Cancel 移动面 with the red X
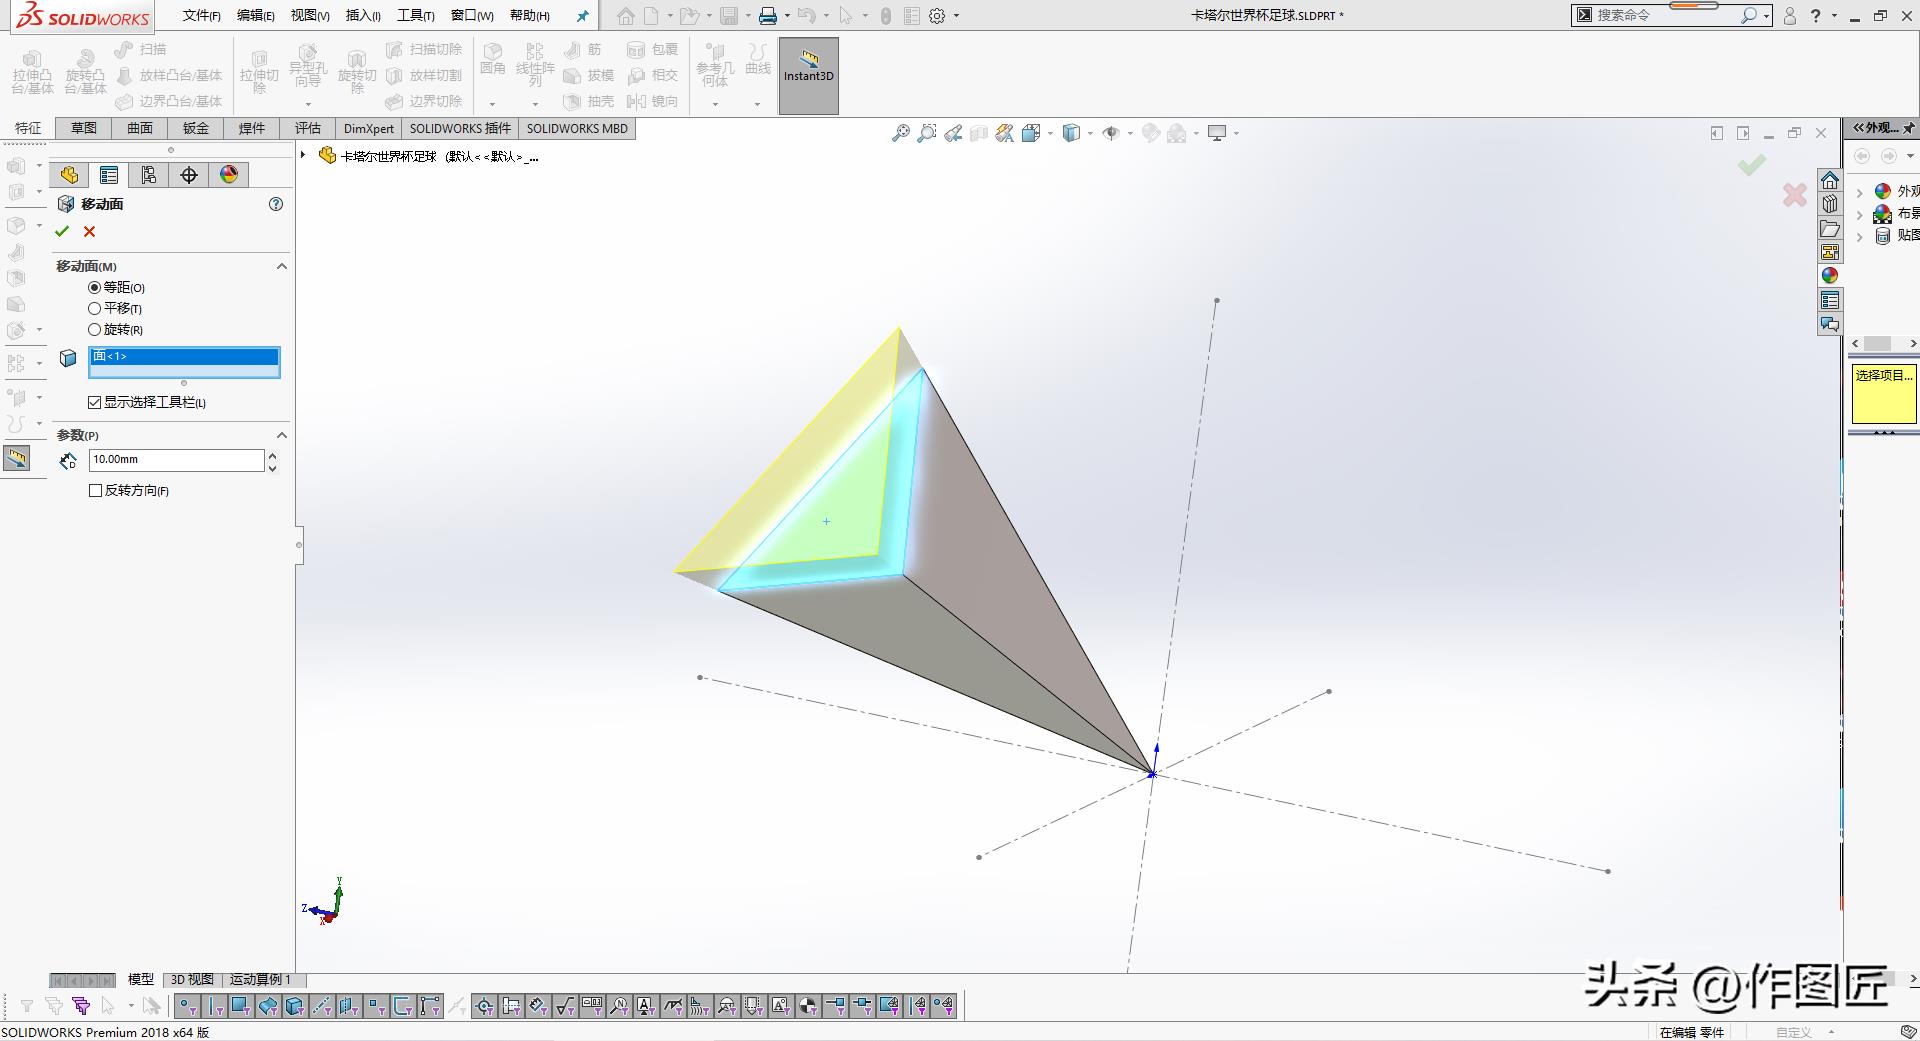Viewport: 1920px width, 1041px height. tap(90, 231)
